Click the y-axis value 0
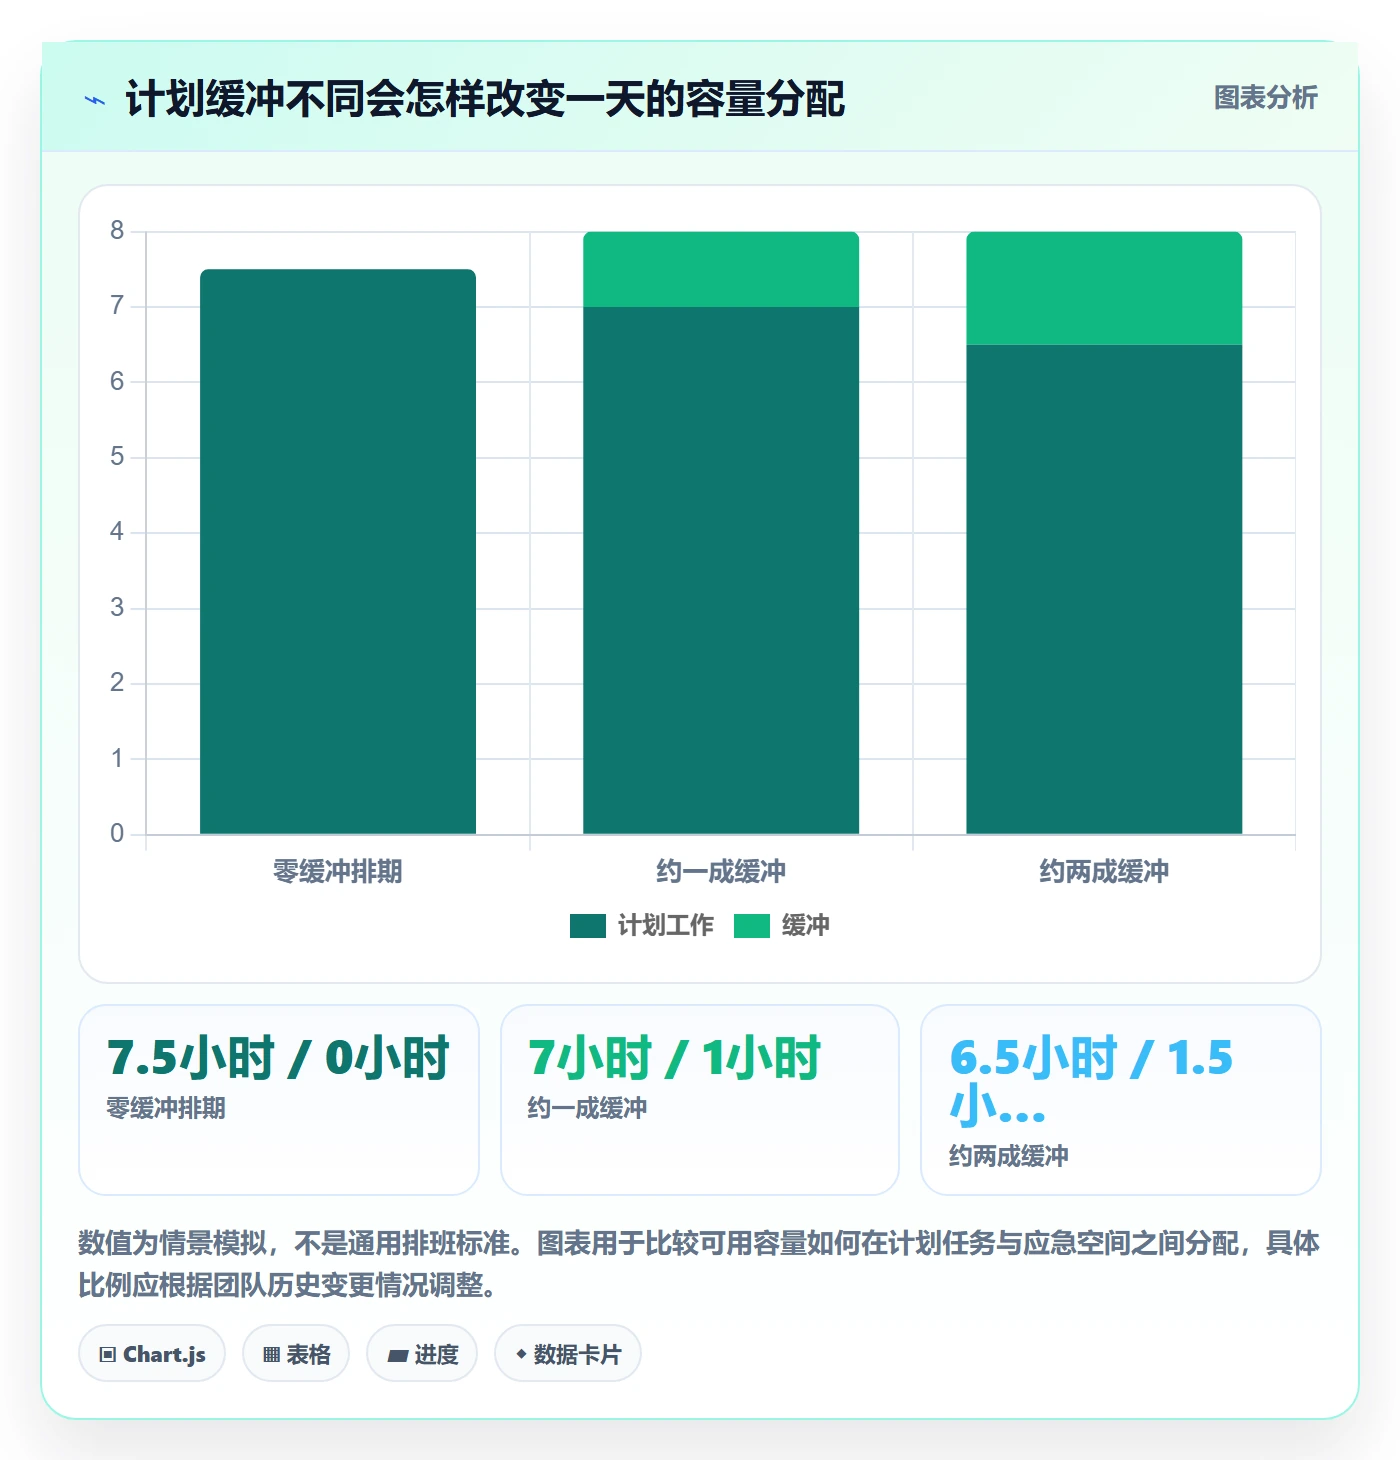Image resolution: width=1400 pixels, height=1460 pixels. 117,834
